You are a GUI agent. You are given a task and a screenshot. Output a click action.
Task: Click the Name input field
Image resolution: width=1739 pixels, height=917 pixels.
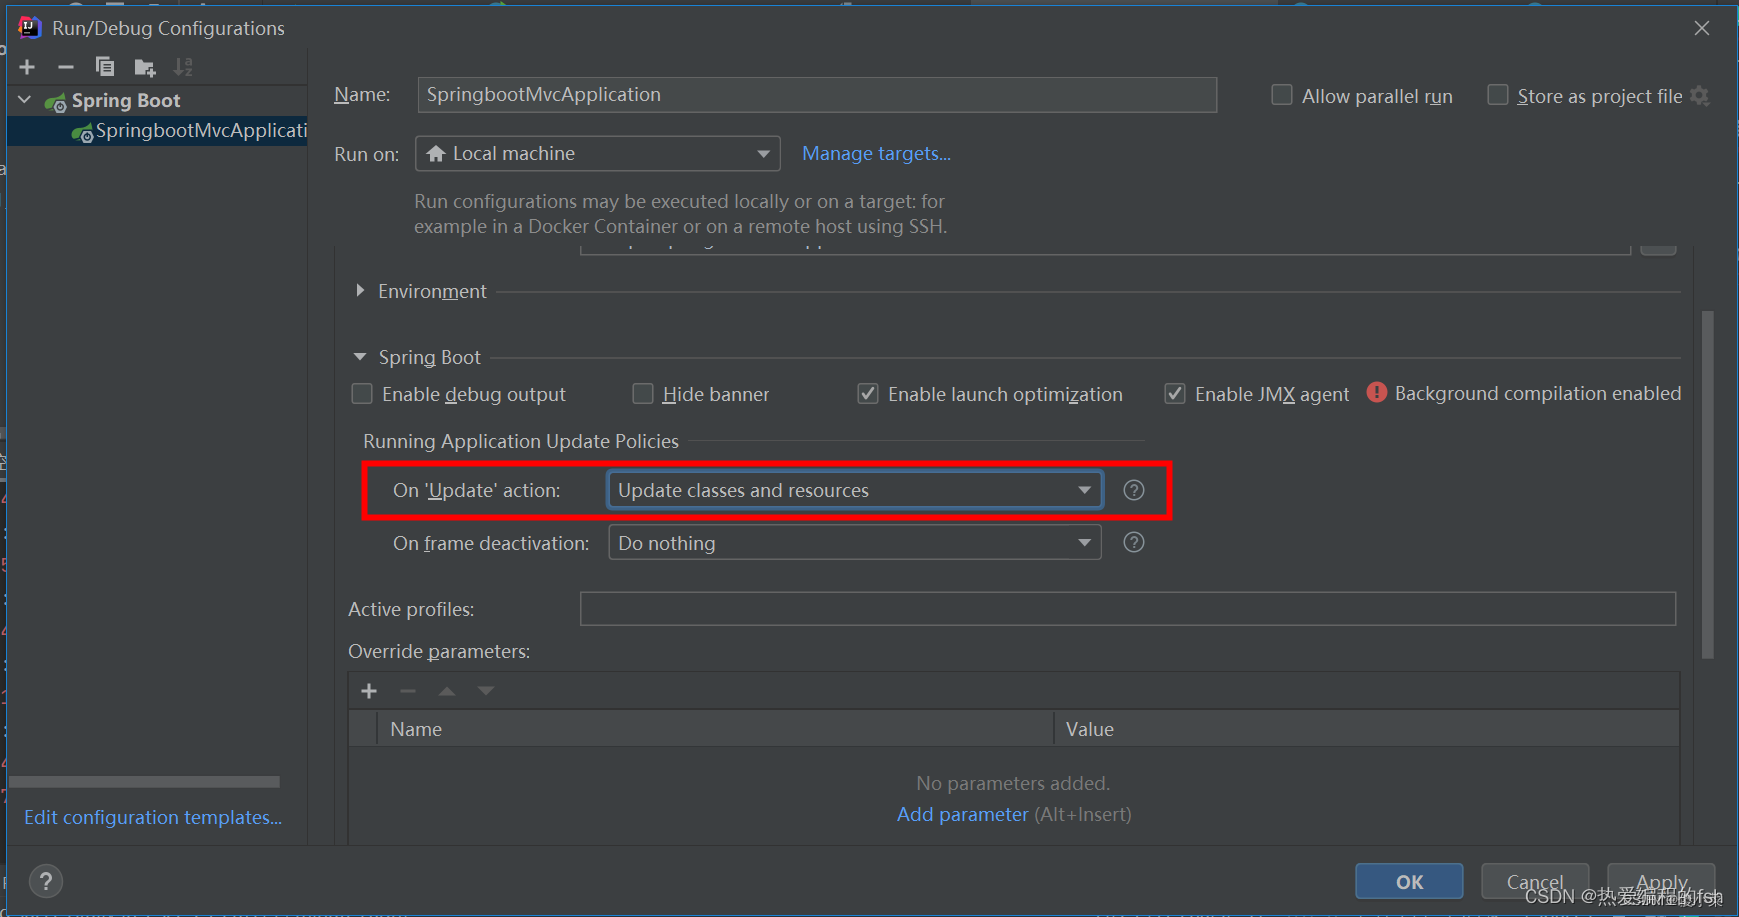pos(817,95)
